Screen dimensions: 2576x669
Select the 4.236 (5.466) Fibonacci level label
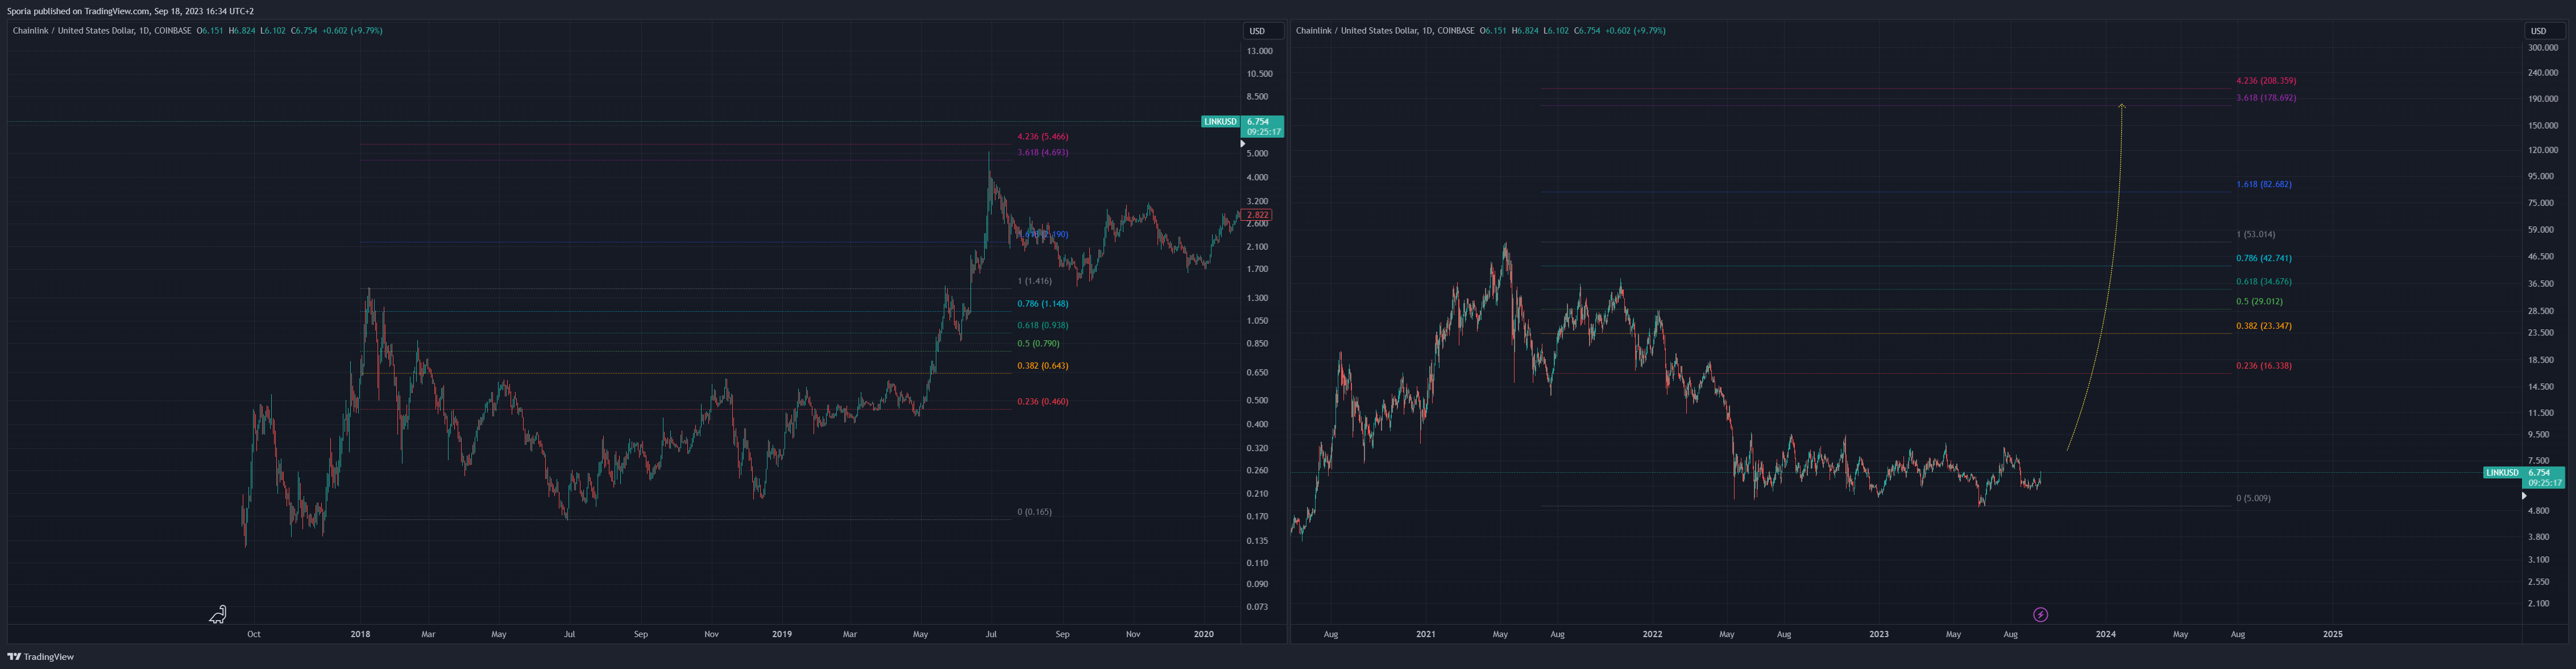(1042, 136)
